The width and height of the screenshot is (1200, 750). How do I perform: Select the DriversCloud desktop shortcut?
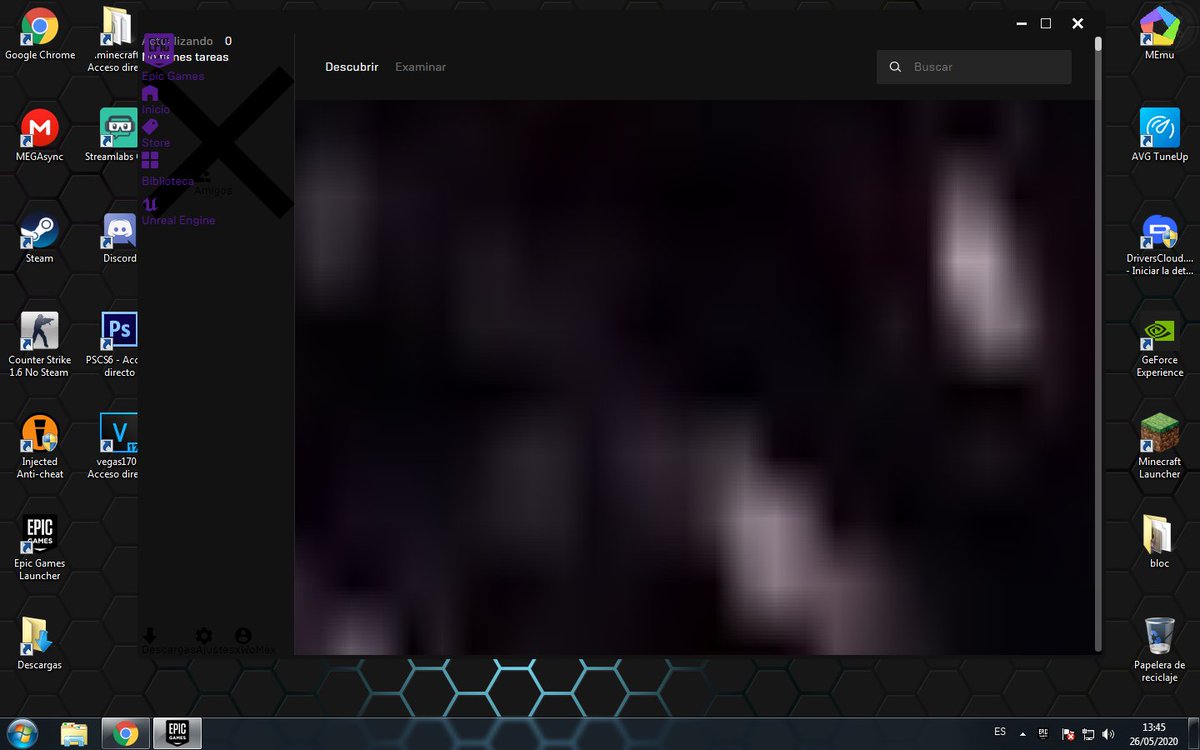pyautogui.click(x=1160, y=246)
